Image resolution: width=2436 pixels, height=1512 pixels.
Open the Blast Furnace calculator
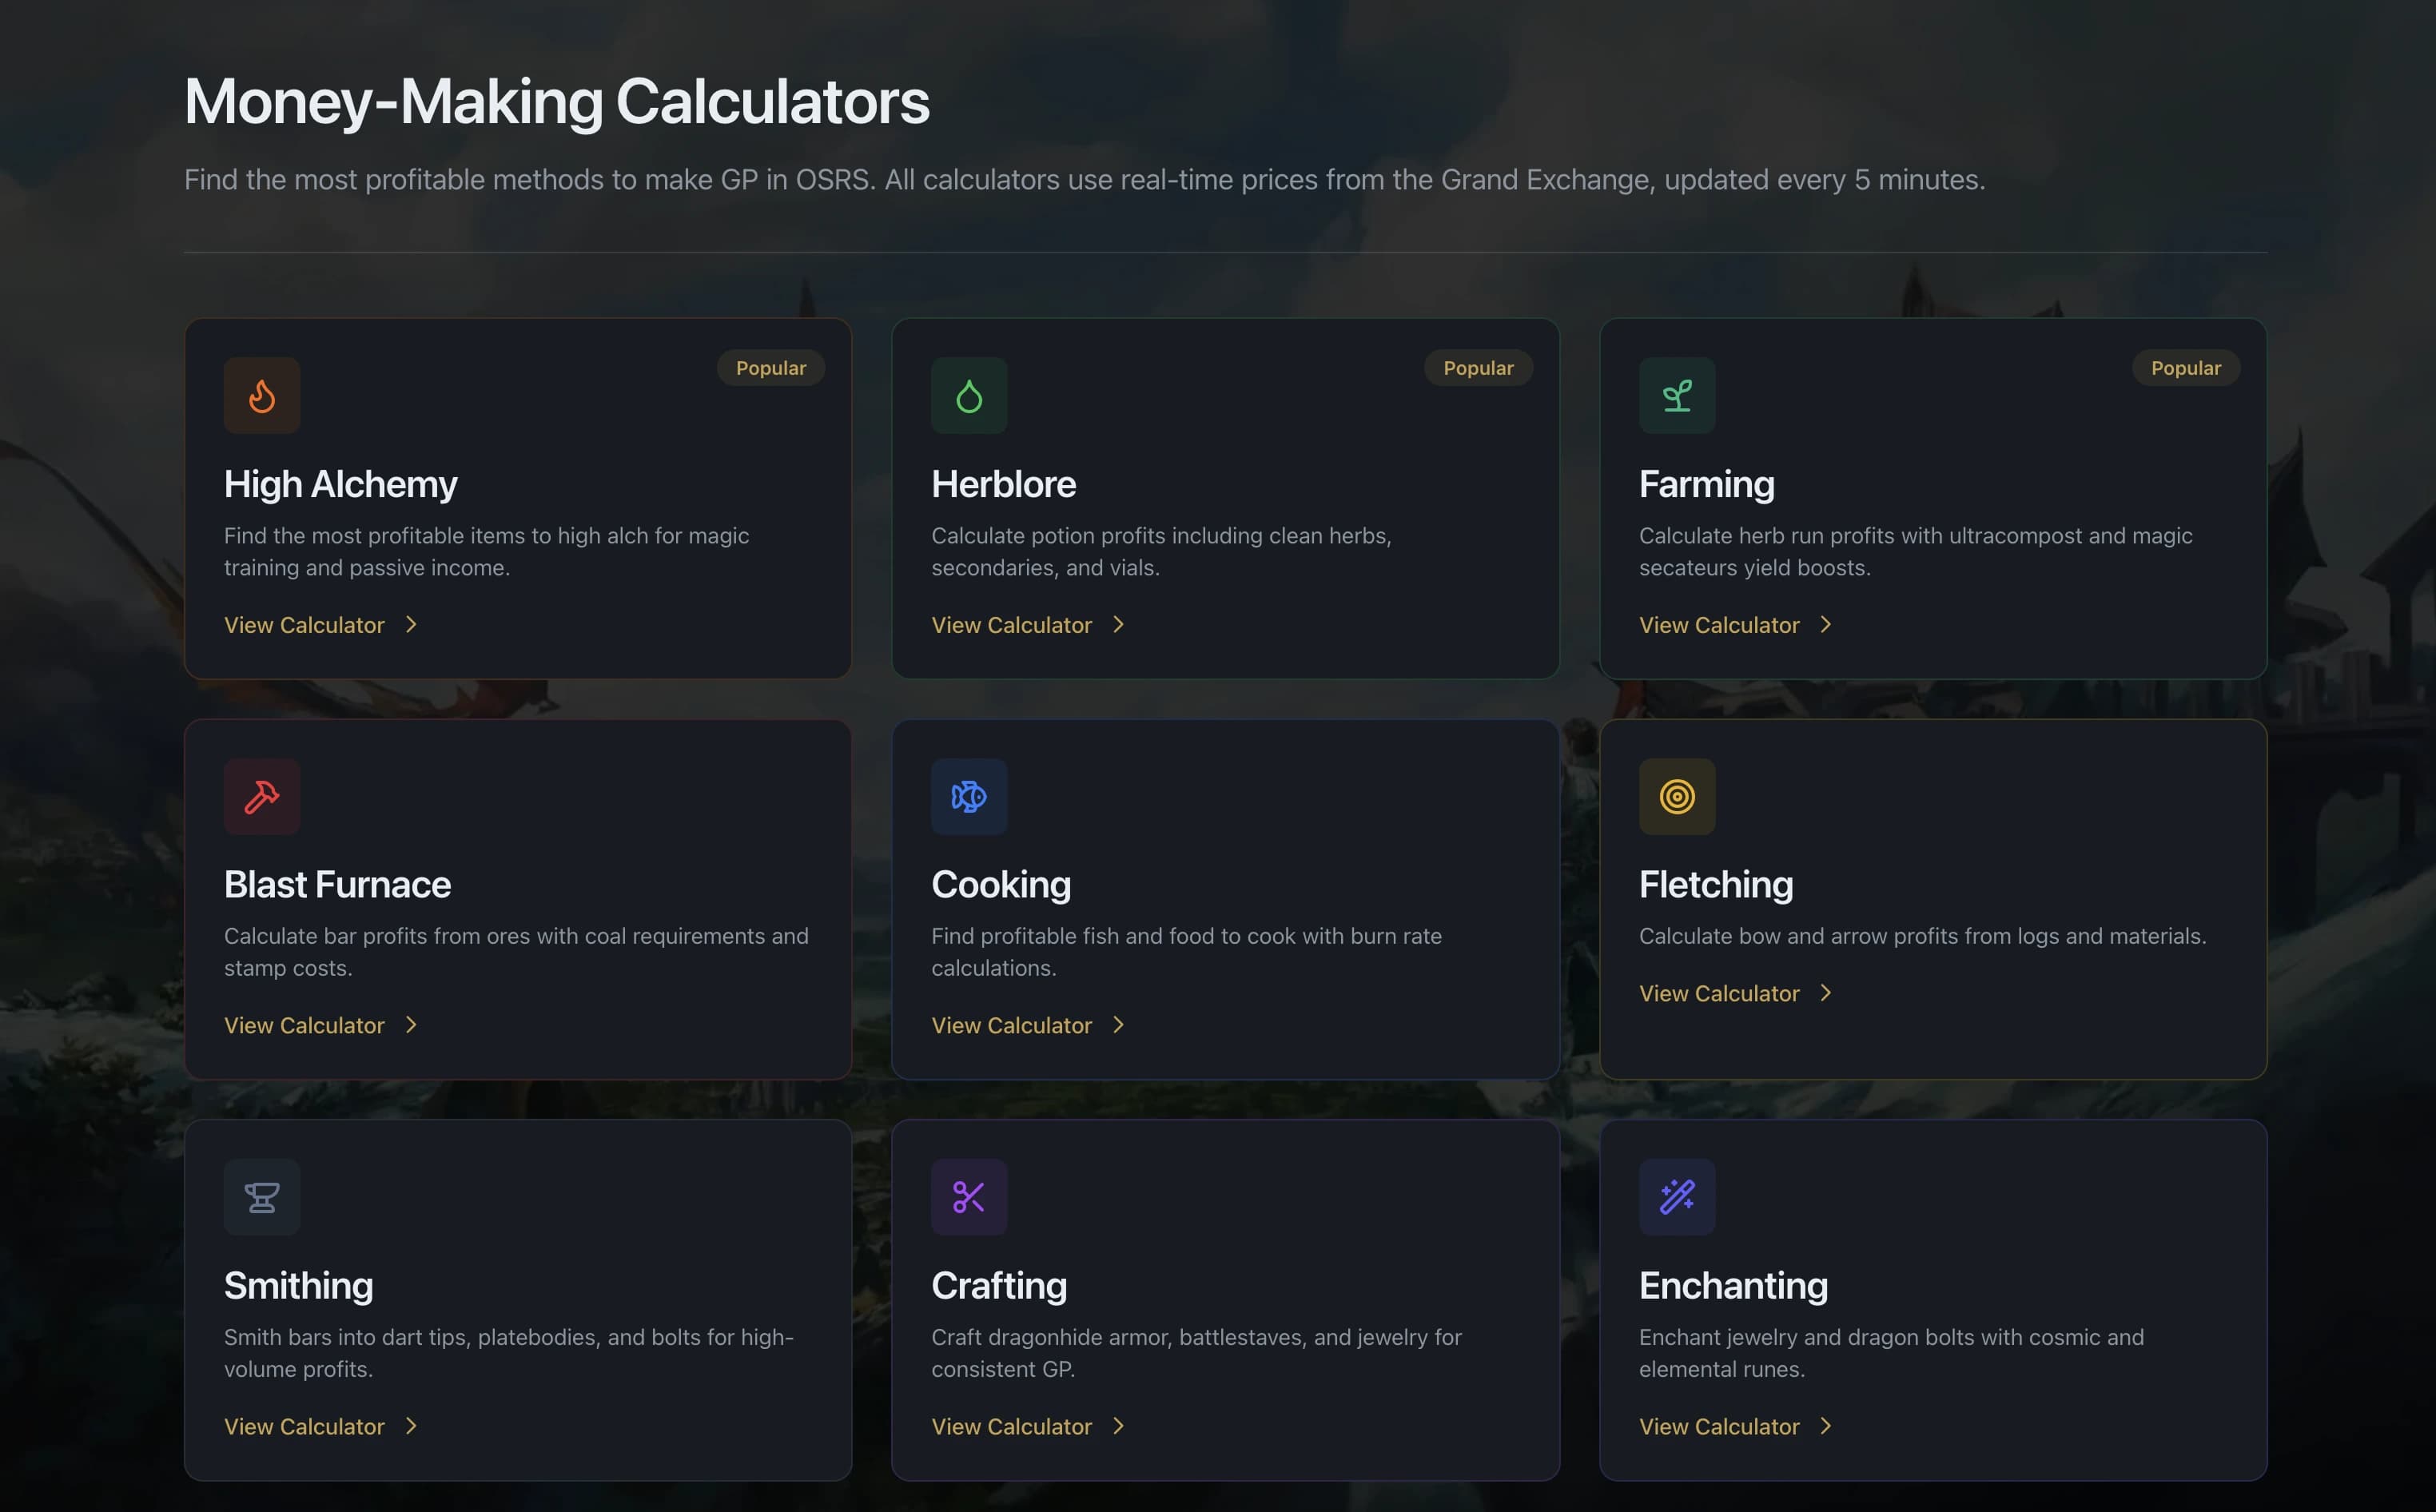point(304,1025)
